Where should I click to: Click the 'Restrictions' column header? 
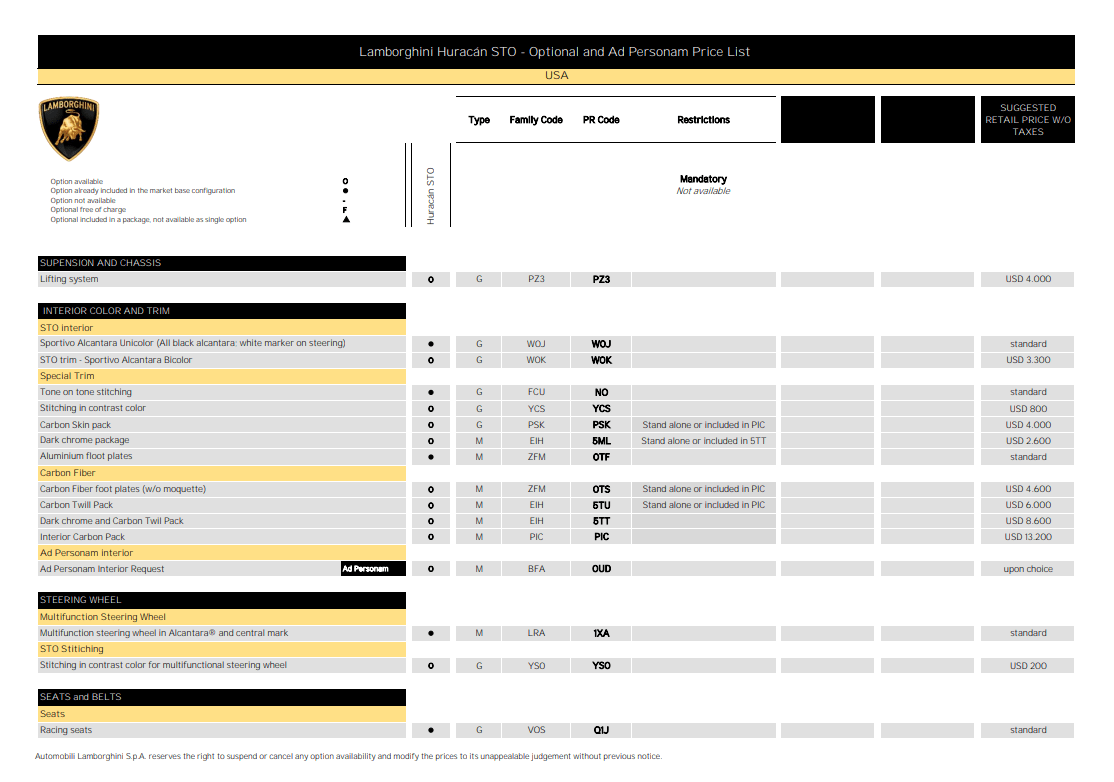point(703,120)
